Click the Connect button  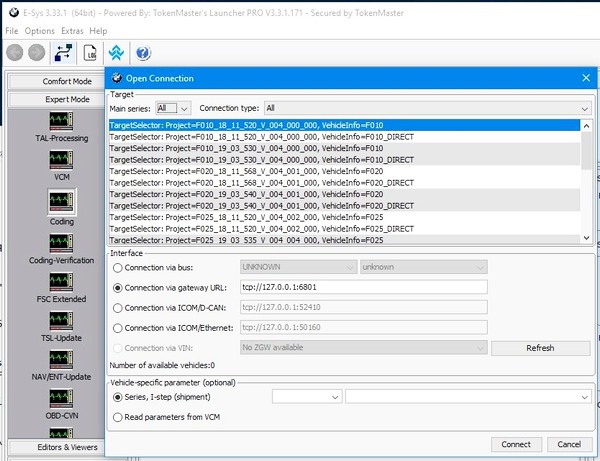[x=516, y=443]
